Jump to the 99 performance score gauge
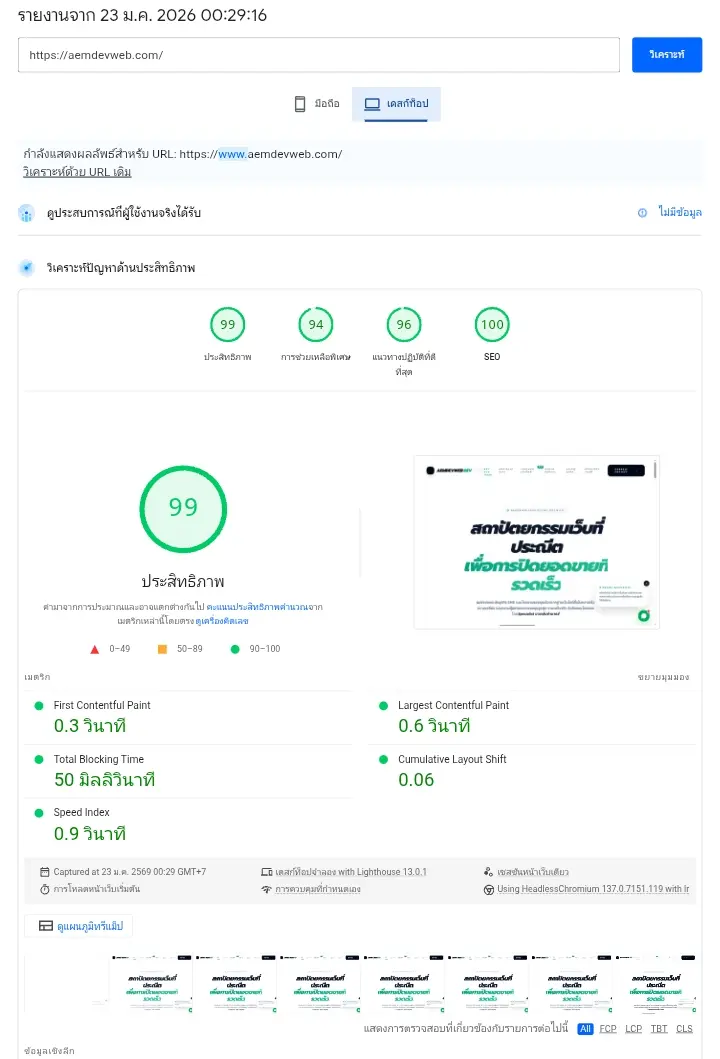The height and width of the screenshot is (1059, 720). [x=227, y=325]
